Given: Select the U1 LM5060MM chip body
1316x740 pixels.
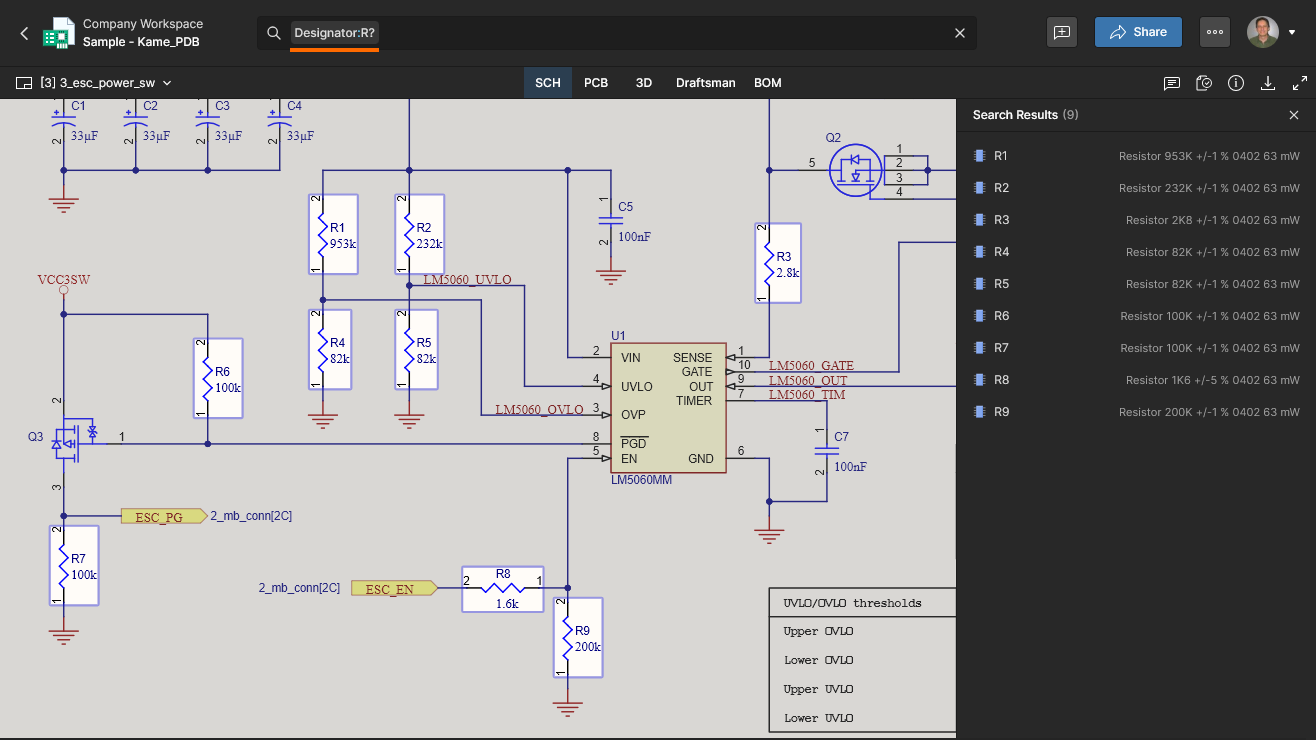Looking at the screenshot, I should tap(668, 408).
